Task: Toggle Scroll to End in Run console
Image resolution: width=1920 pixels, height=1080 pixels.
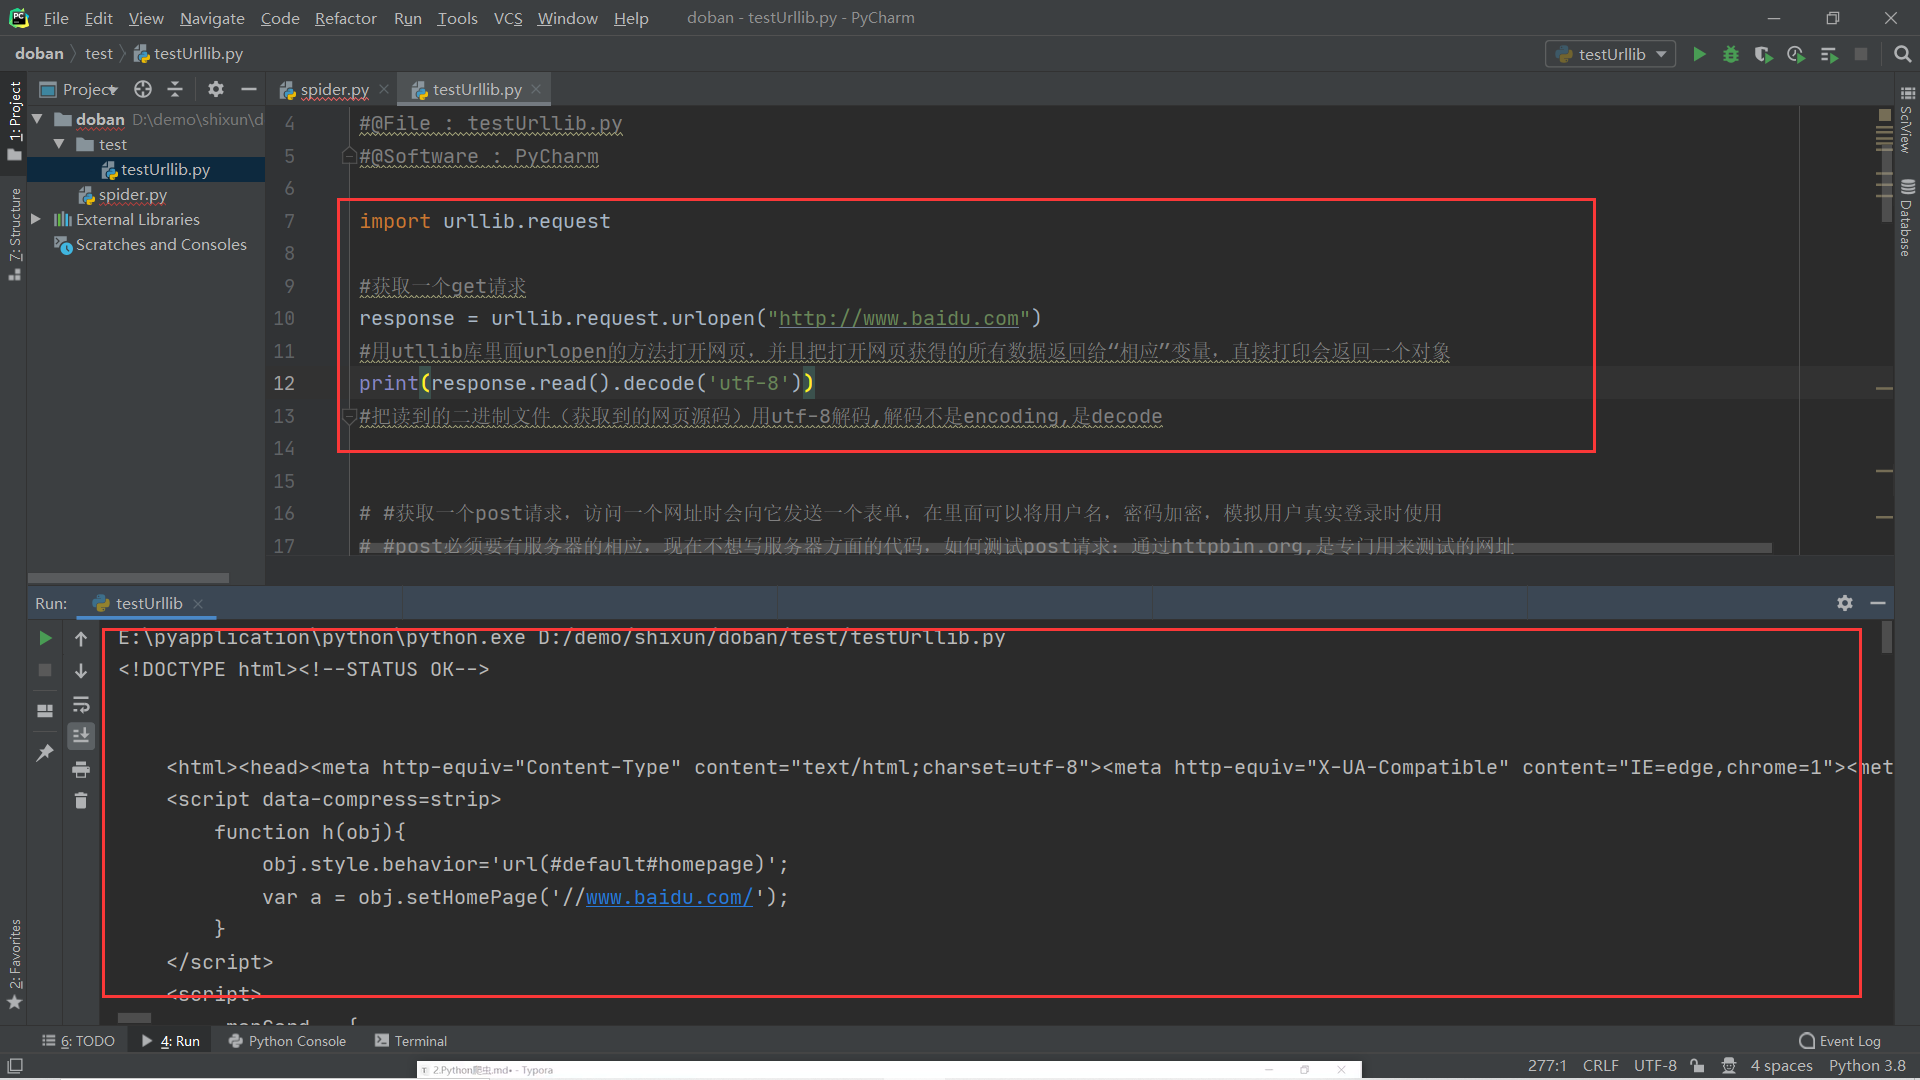Action: point(81,736)
